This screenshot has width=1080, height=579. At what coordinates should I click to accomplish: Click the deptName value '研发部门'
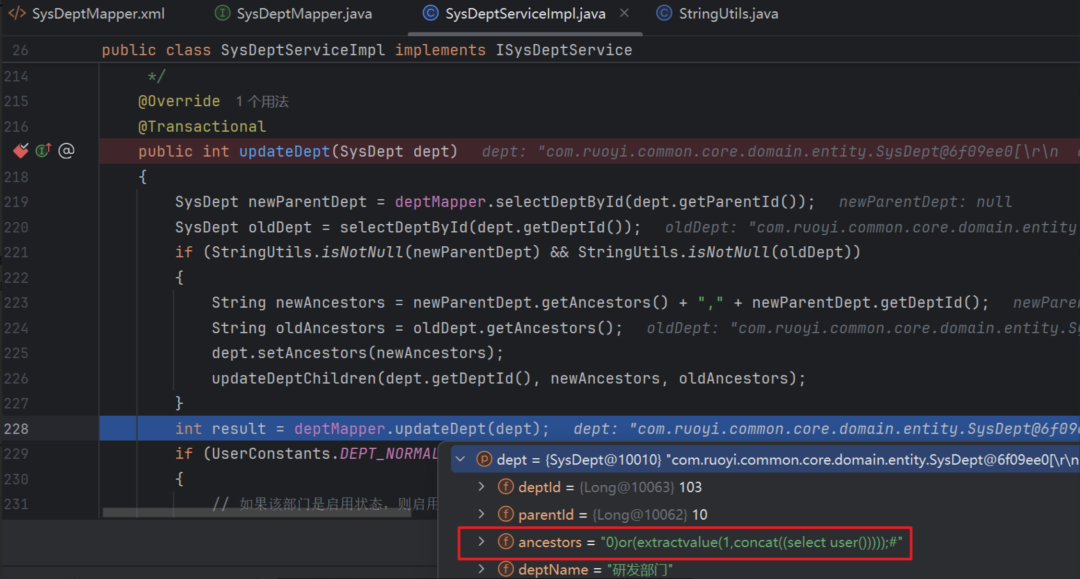(640, 570)
